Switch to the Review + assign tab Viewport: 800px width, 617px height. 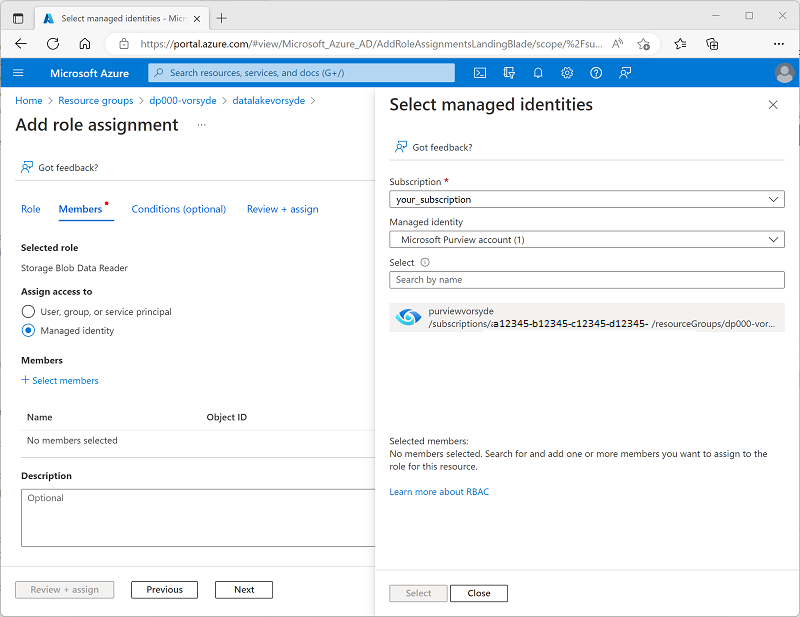(283, 209)
